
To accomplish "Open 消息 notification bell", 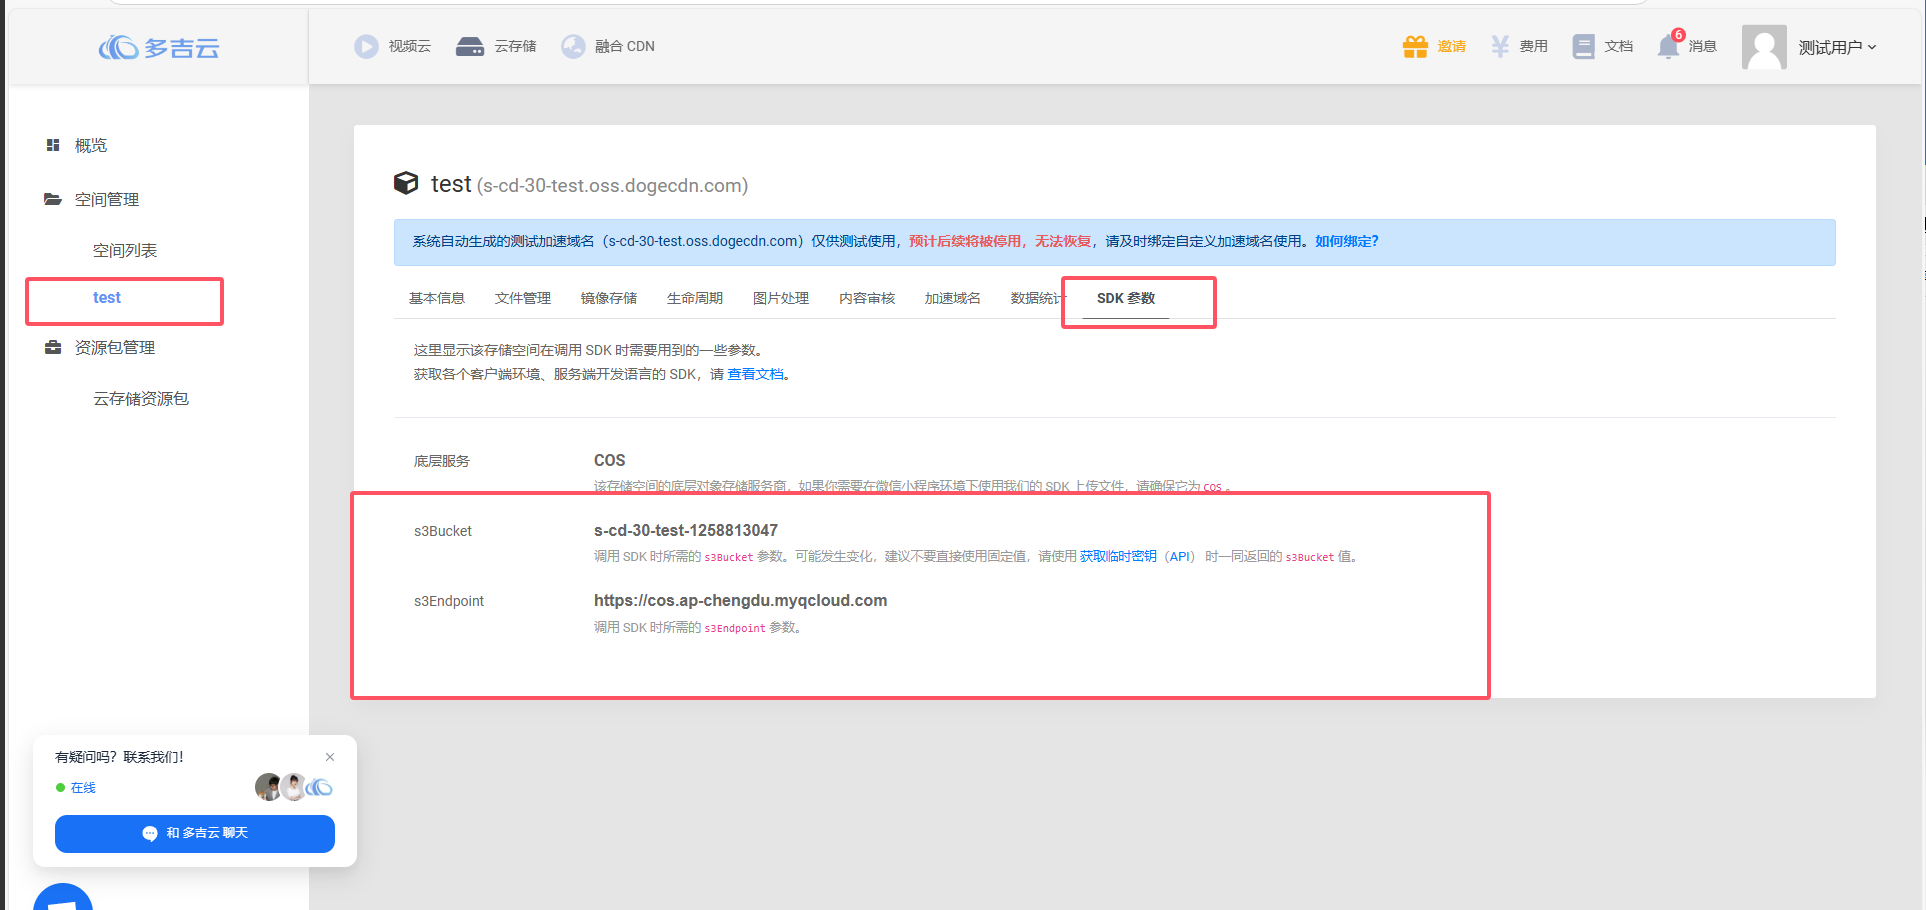I will pos(1668,46).
